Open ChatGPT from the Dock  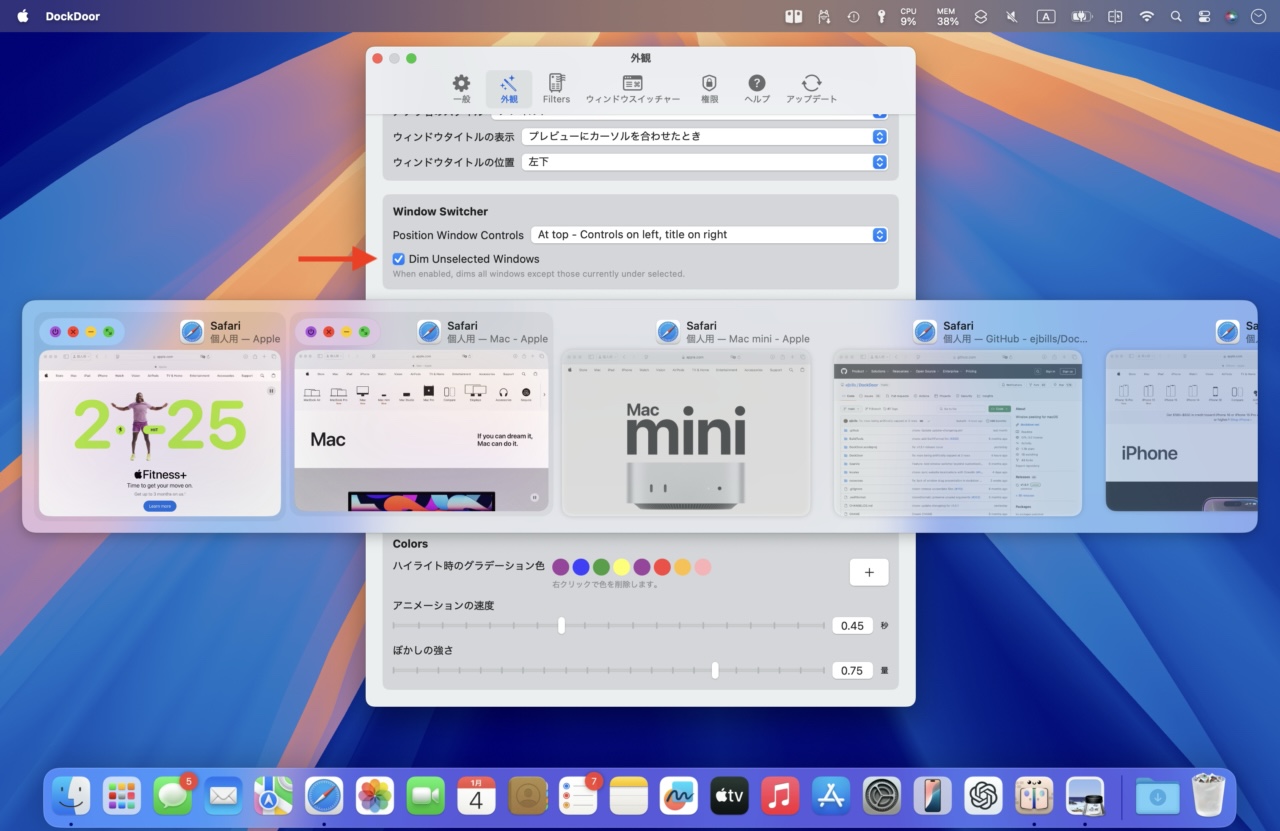(983, 796)
